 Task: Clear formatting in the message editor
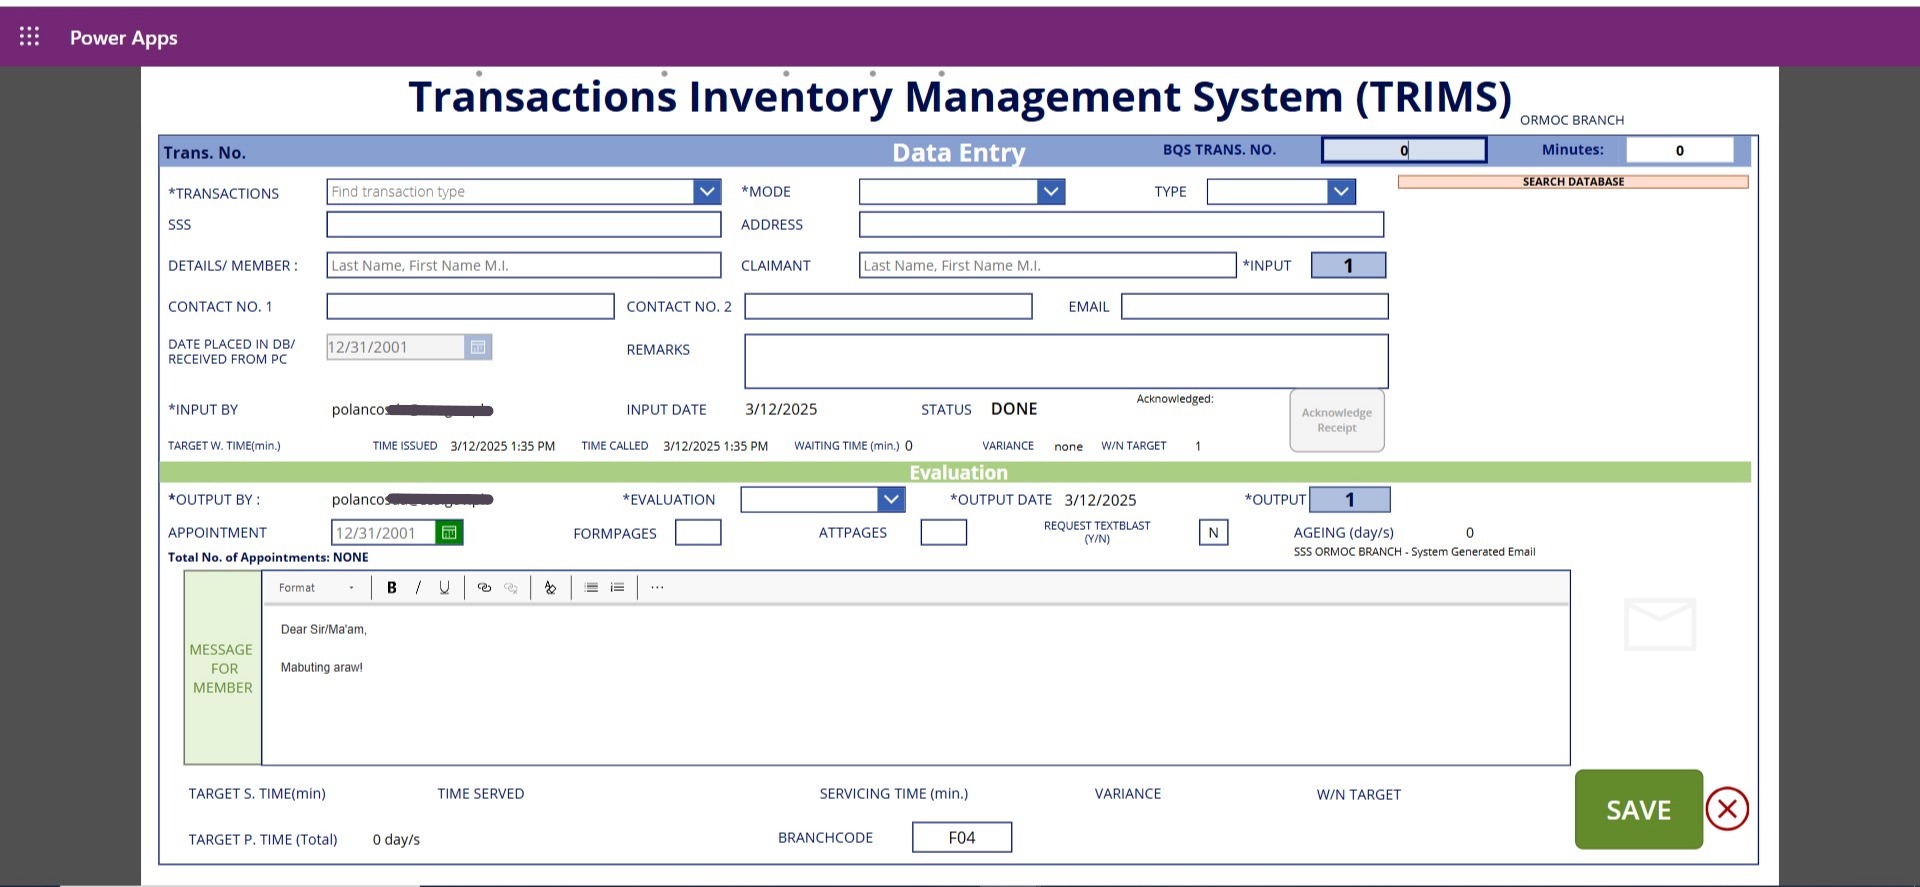pos(550,588)
